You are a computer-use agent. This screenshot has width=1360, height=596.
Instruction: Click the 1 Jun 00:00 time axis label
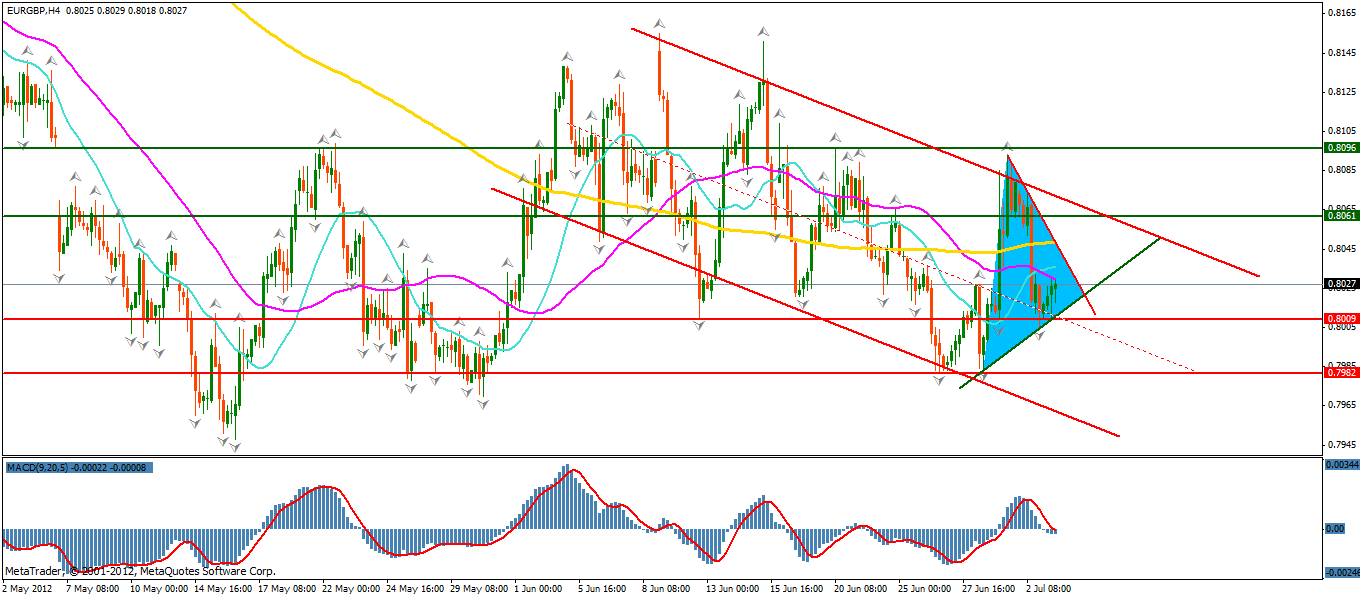(x=538, y=588)
